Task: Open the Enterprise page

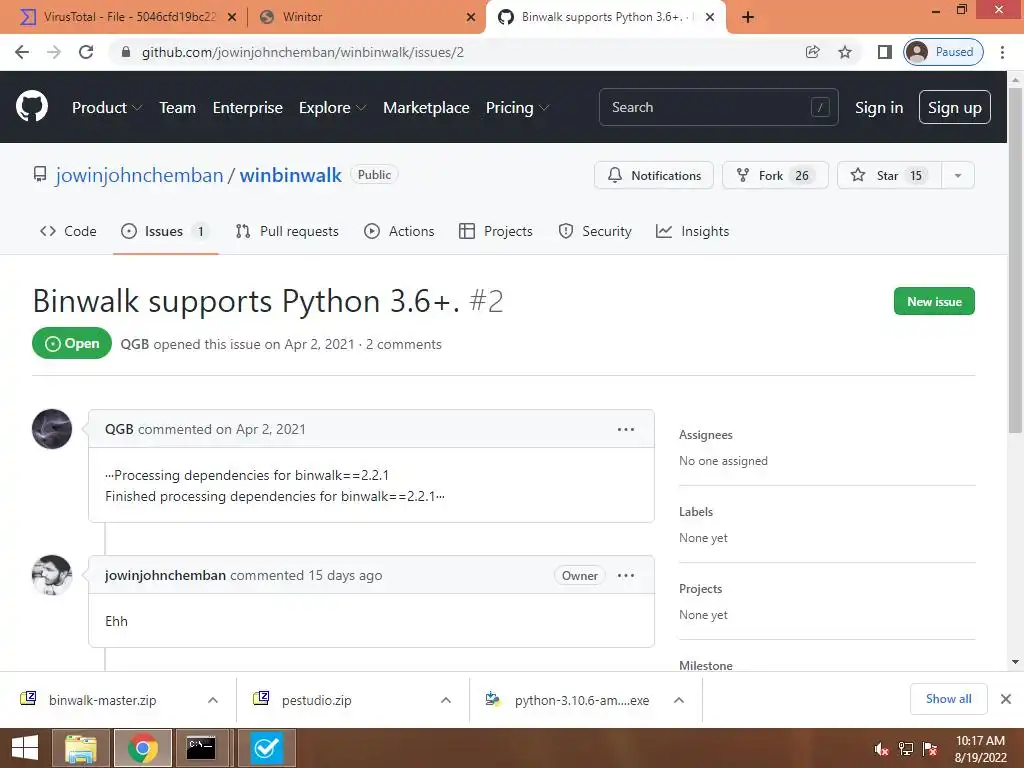Action: (x=248, y=108)
